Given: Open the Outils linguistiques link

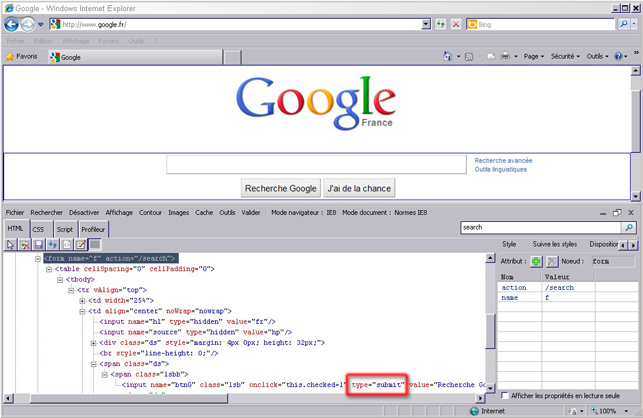Looking at the screenshot, I should pyautogui.click(x=501, y=169).
